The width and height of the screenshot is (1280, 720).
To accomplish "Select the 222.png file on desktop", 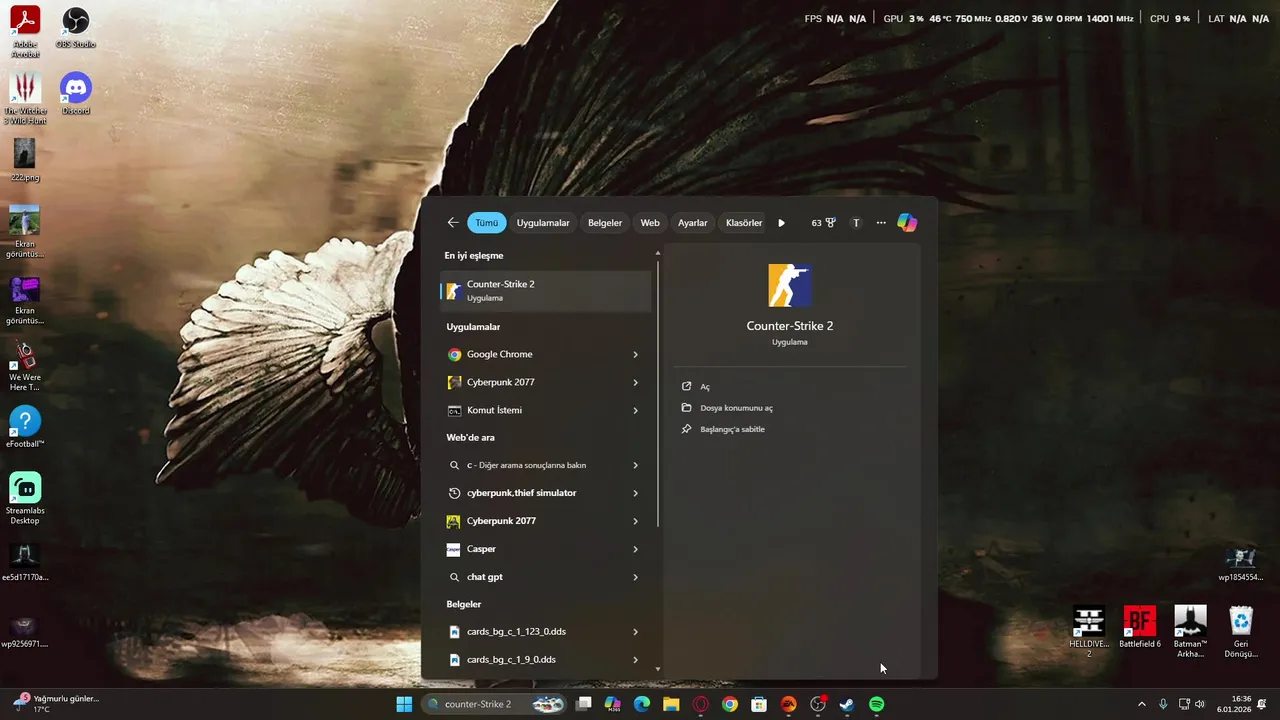I will point(25,160).
